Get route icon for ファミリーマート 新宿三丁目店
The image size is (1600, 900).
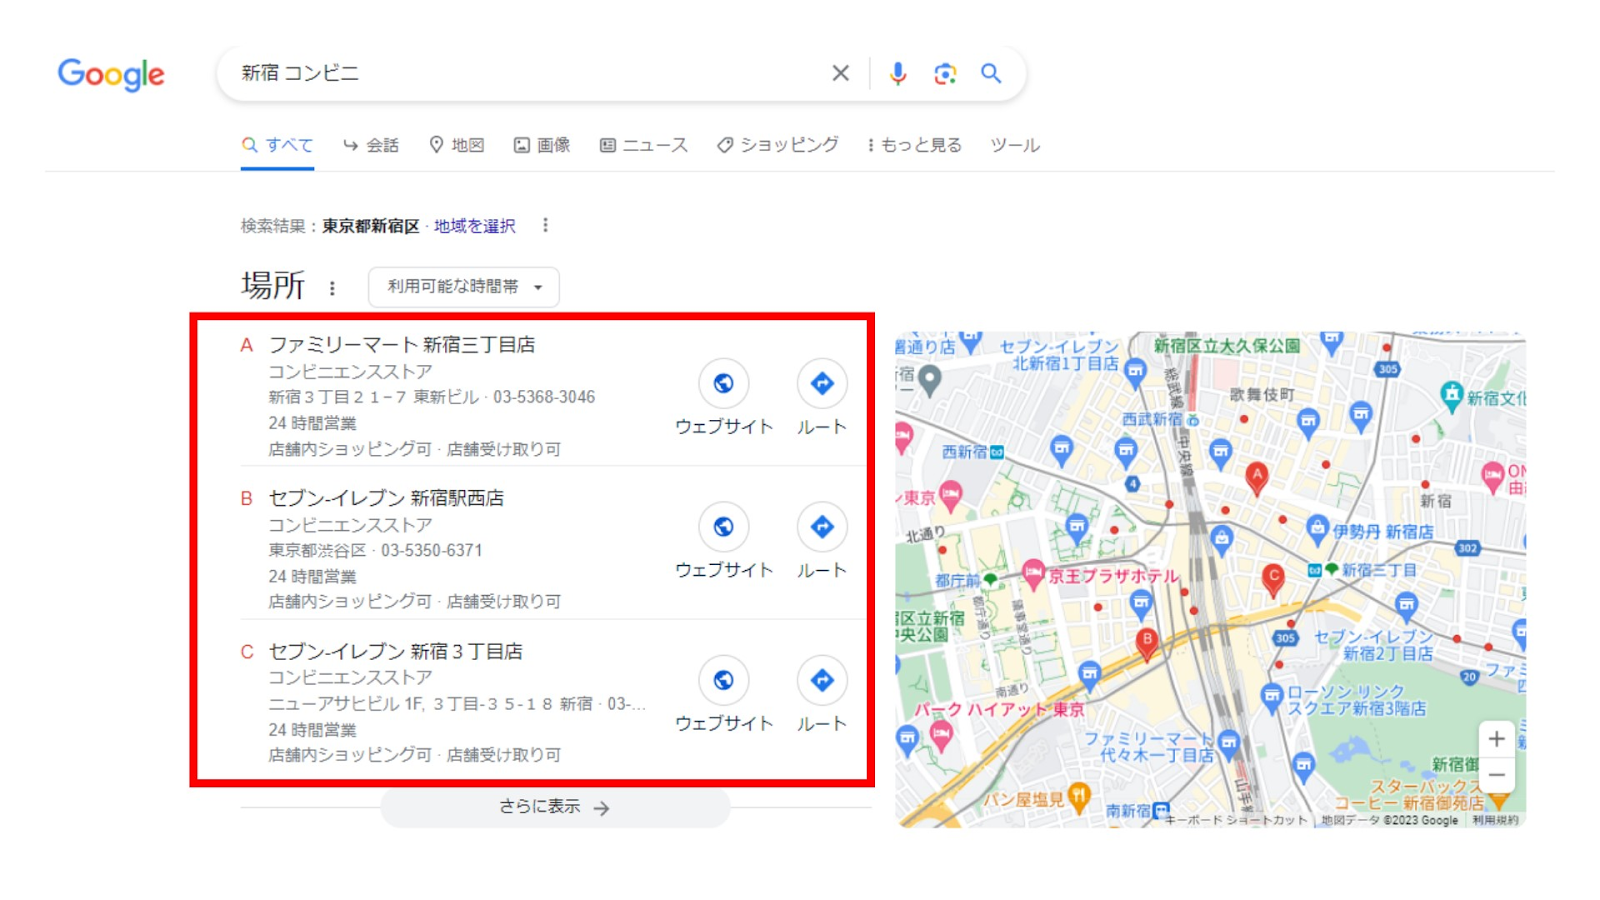pyautogui.click(x=822, y=383)
